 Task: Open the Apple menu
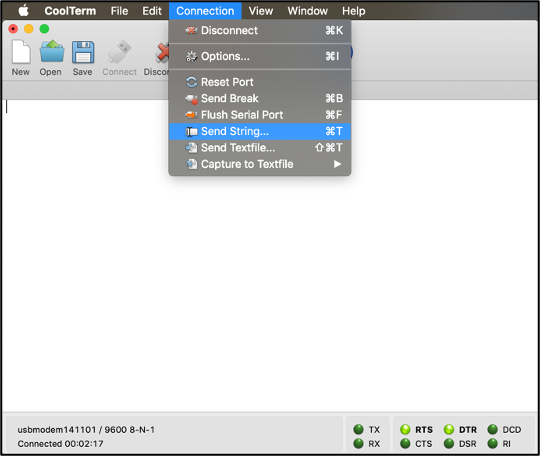click(23, 11)
